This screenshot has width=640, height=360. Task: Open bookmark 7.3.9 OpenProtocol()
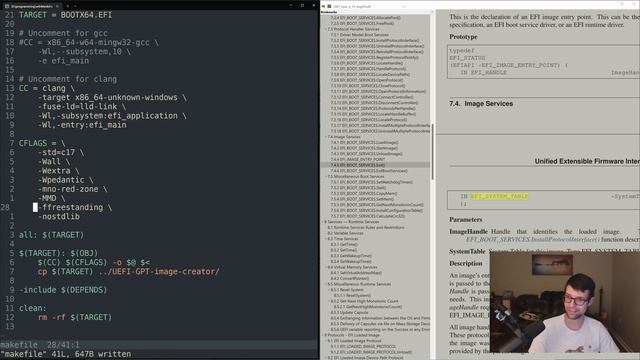click(x=367, y=80)
